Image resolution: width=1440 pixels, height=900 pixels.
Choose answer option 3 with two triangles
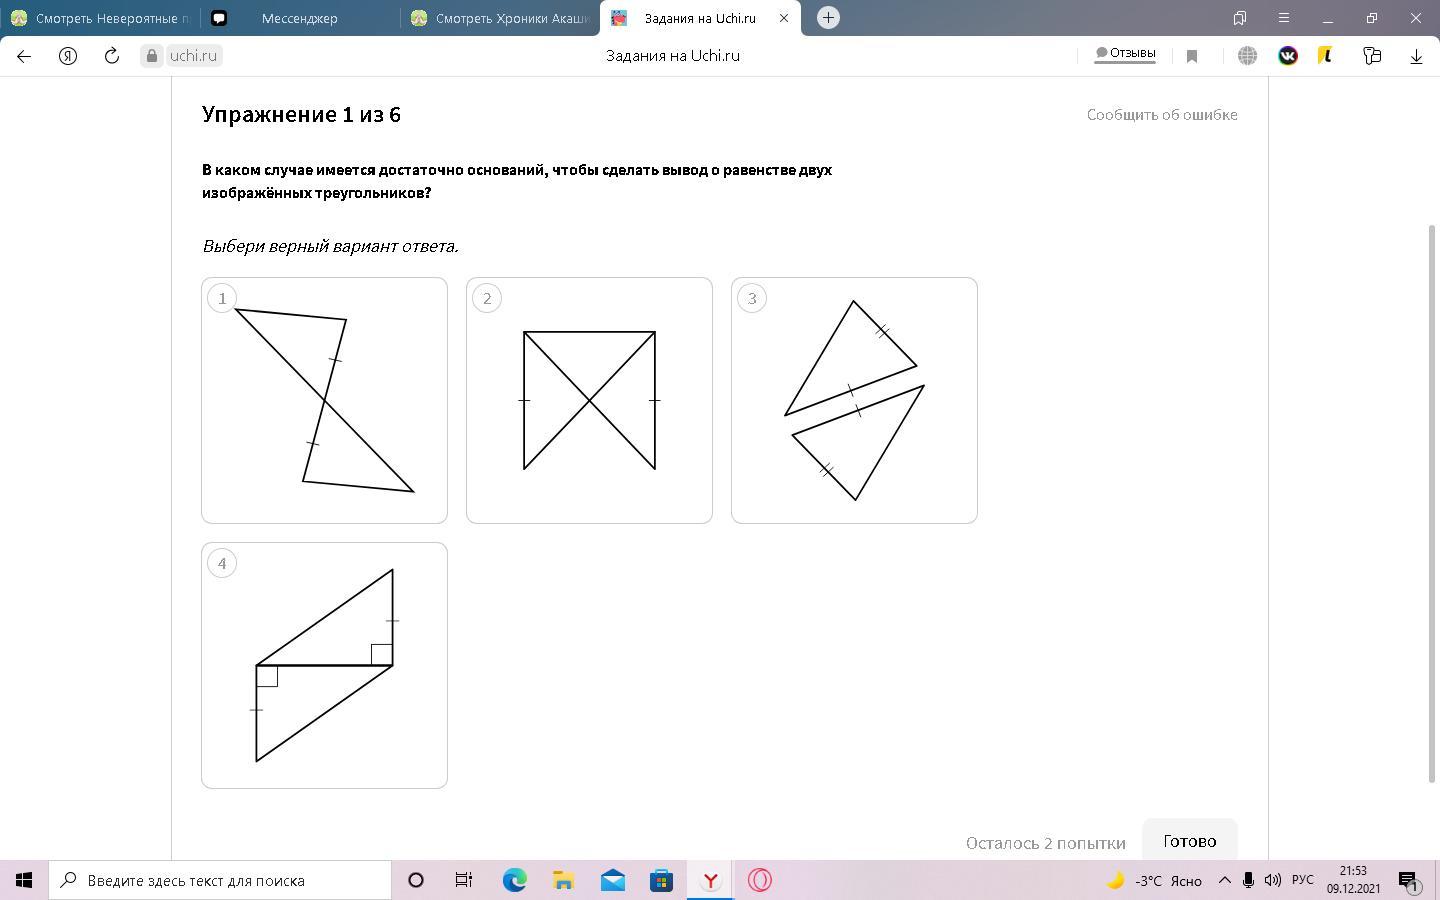tap(854, 400)
